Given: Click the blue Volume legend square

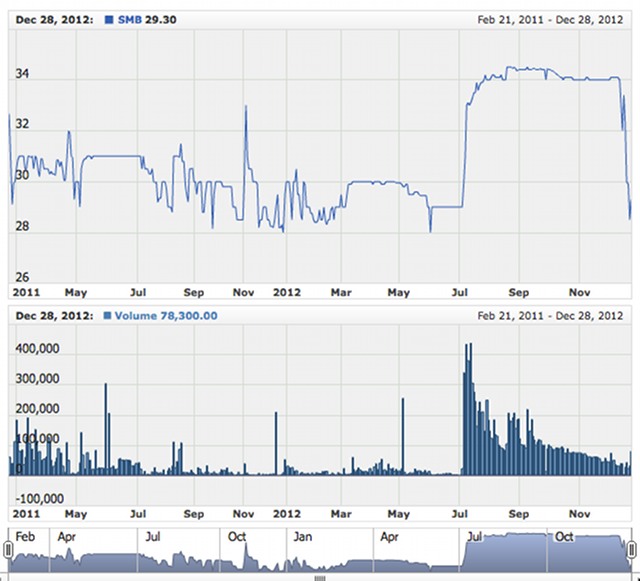Looking at the screenshot, I should 107,316.
